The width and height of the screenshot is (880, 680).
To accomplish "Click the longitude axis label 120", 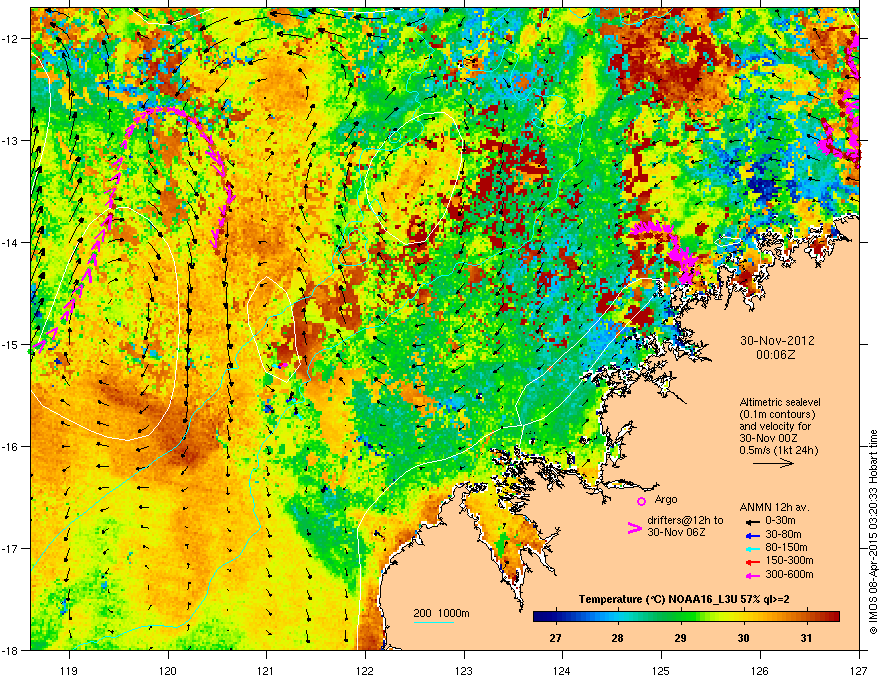I will click(x=168, y=670).
